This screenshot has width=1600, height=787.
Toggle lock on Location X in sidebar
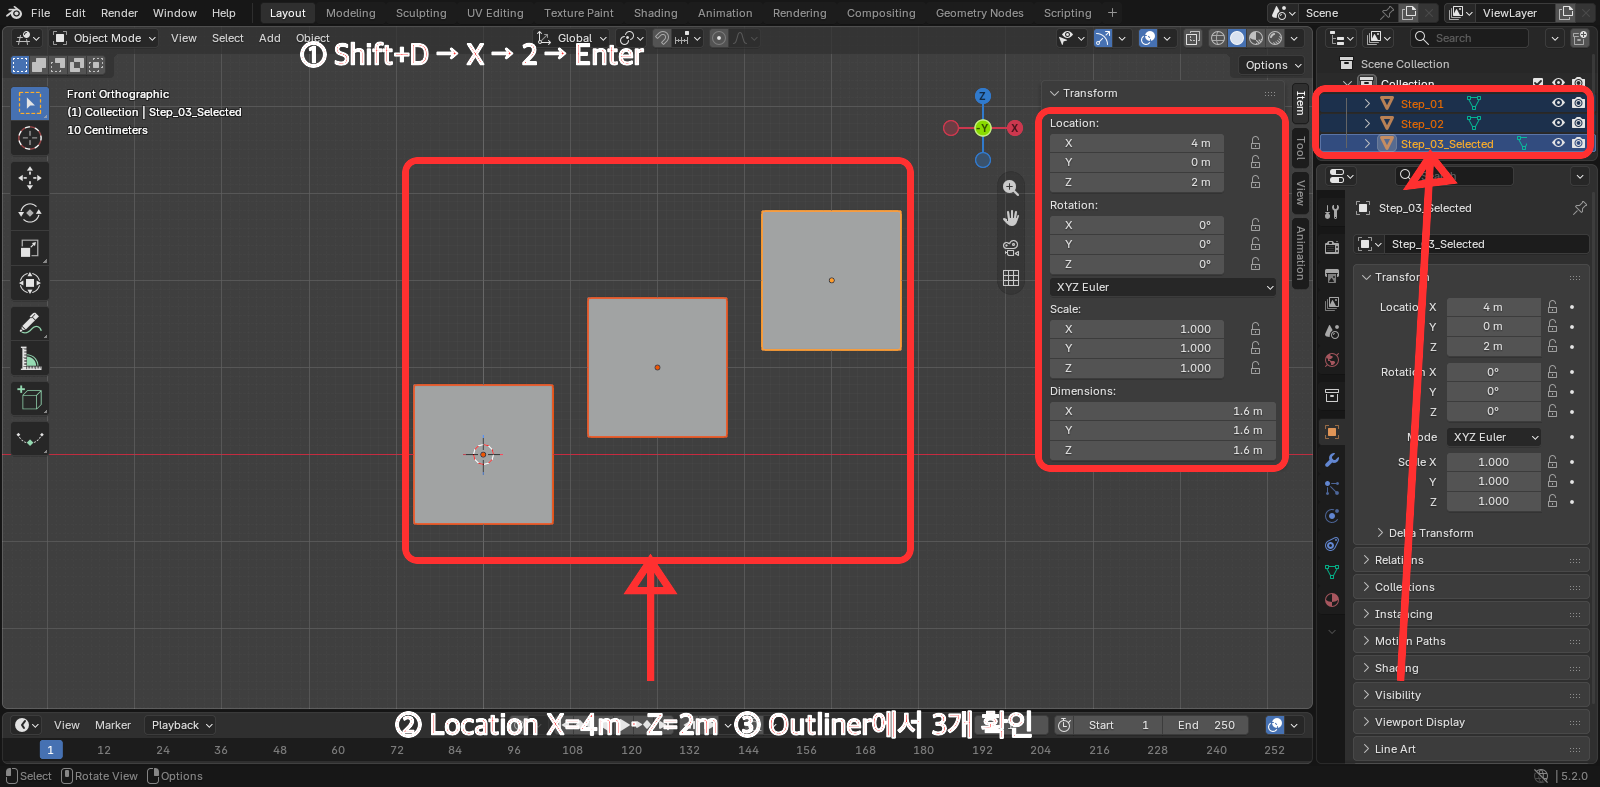pos(1255,143)
